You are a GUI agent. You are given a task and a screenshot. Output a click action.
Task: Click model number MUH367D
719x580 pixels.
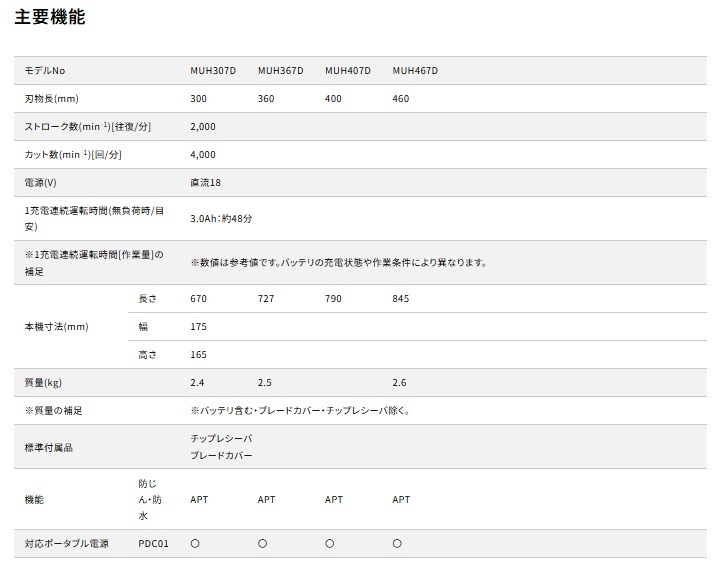point(280,71)
